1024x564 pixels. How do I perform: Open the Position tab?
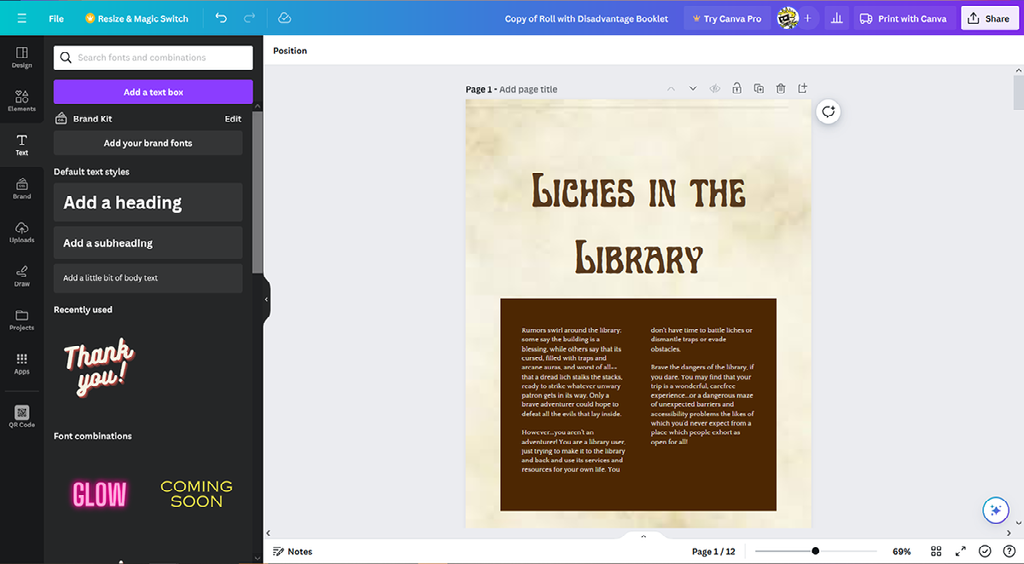290,51
